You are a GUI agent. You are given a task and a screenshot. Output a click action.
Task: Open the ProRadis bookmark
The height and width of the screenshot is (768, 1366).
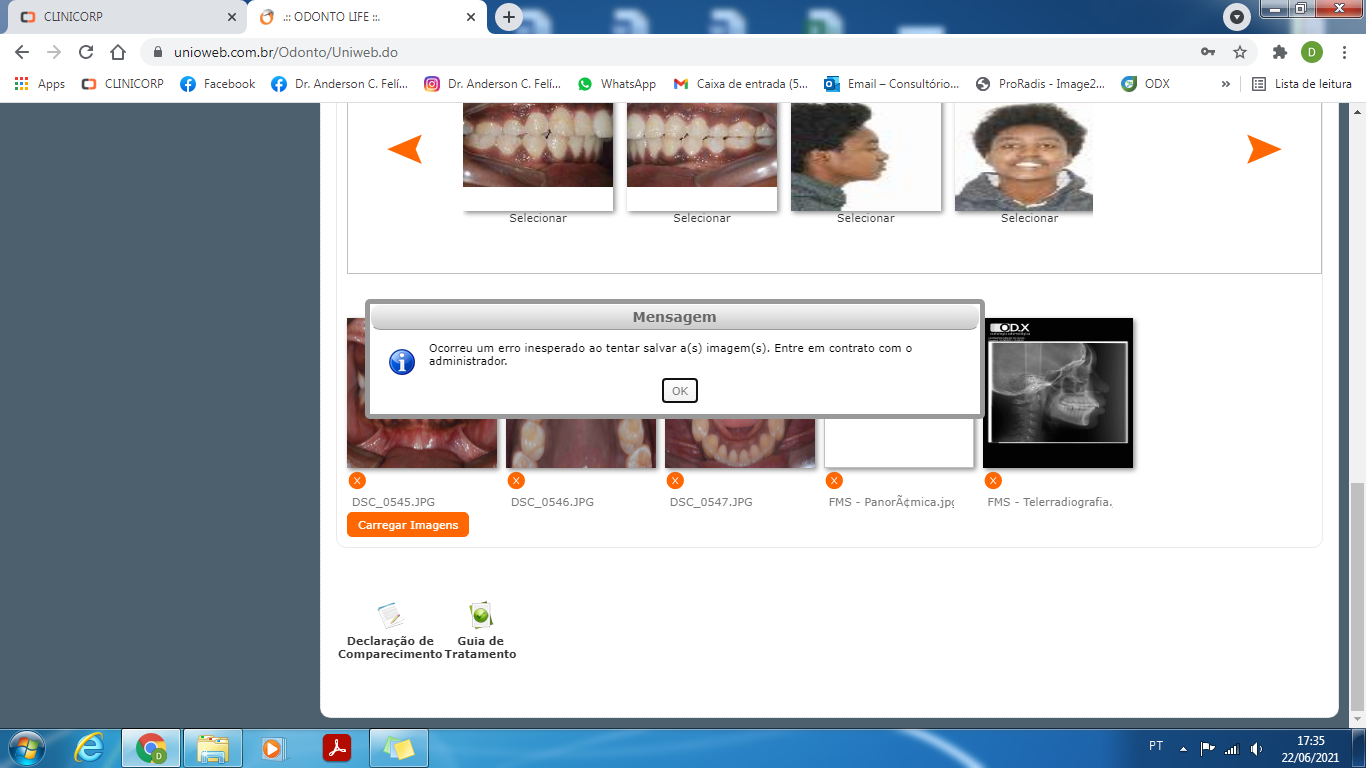click(1041, 84)
